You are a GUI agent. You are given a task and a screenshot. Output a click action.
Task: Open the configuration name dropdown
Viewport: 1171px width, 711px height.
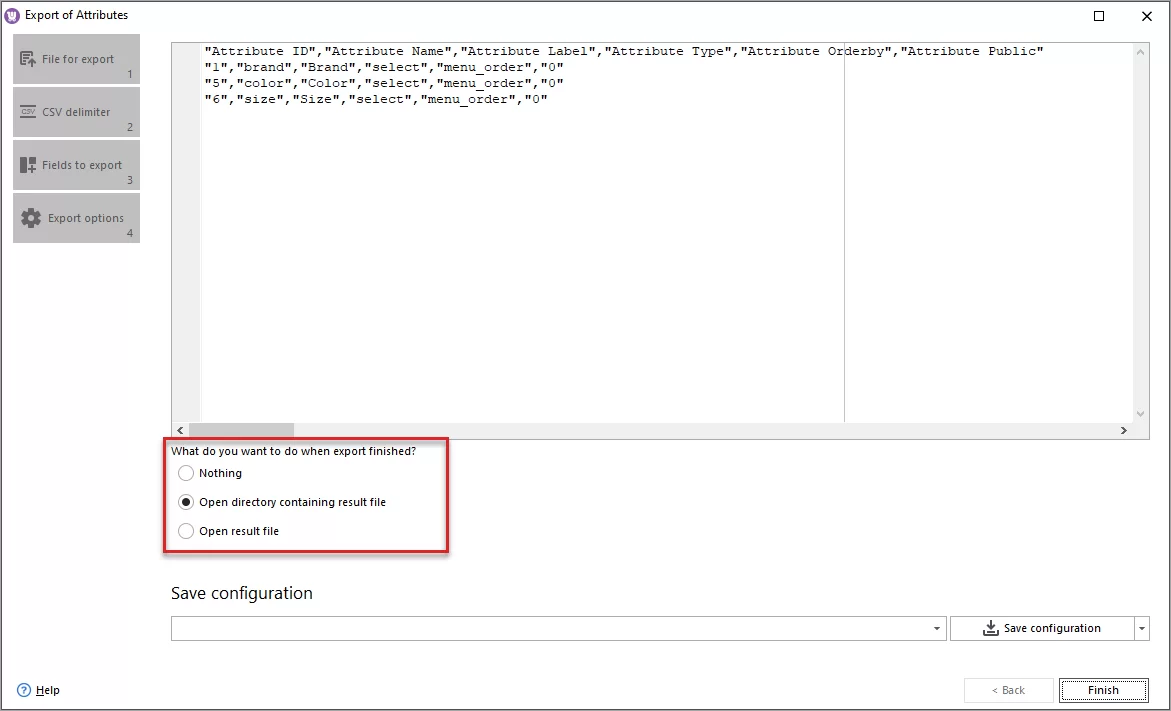point(937,628)
